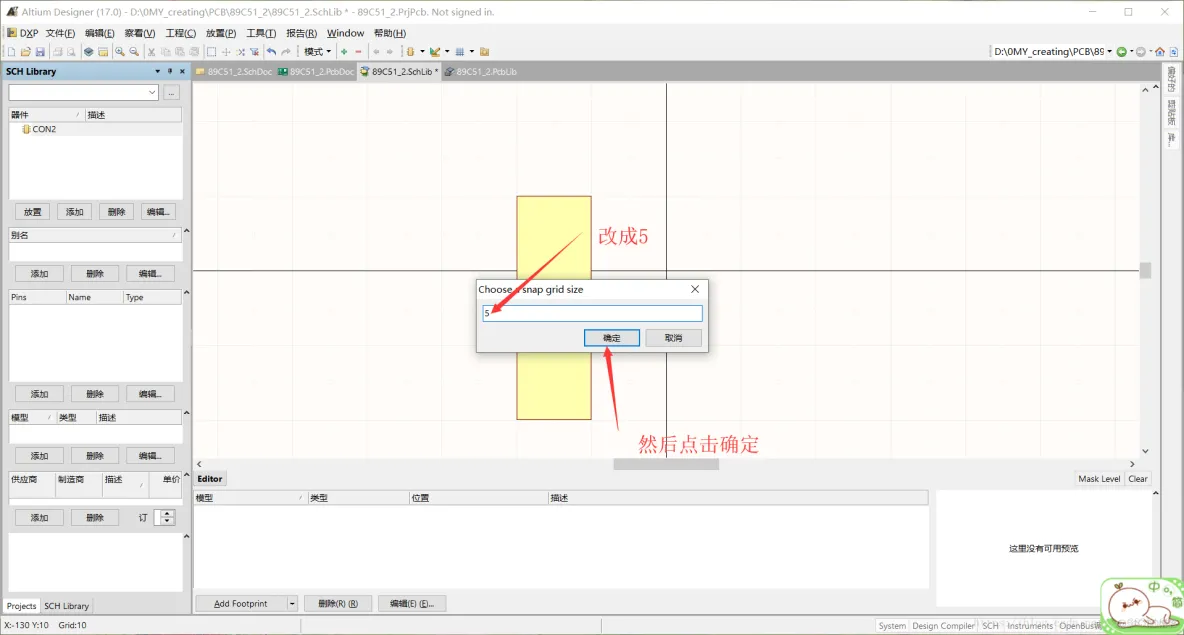Screen dimensions: 1184x635
Task: Switch to the 89C51_2.PcbLib tab
Action: tap(481, 72)
